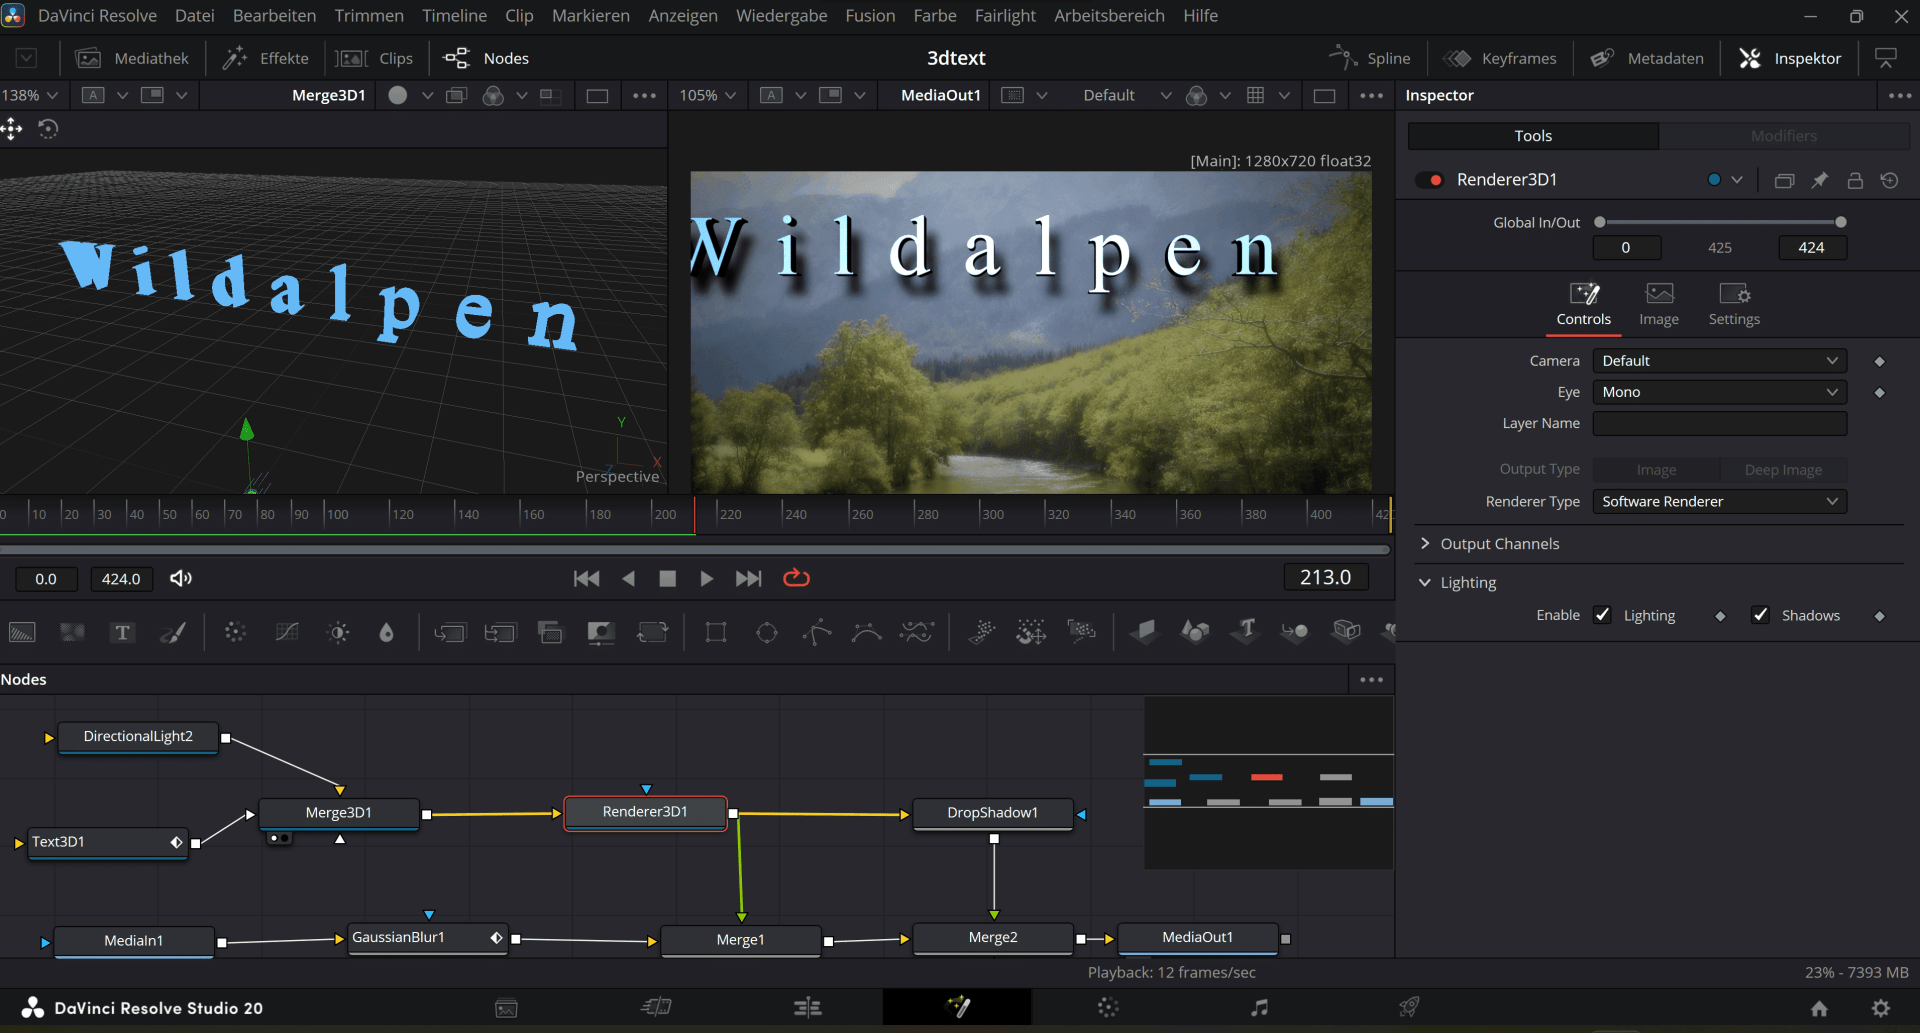Open the Paint tool
The height and width of the screenshot is (1033, 1920).
click(174, 632)
